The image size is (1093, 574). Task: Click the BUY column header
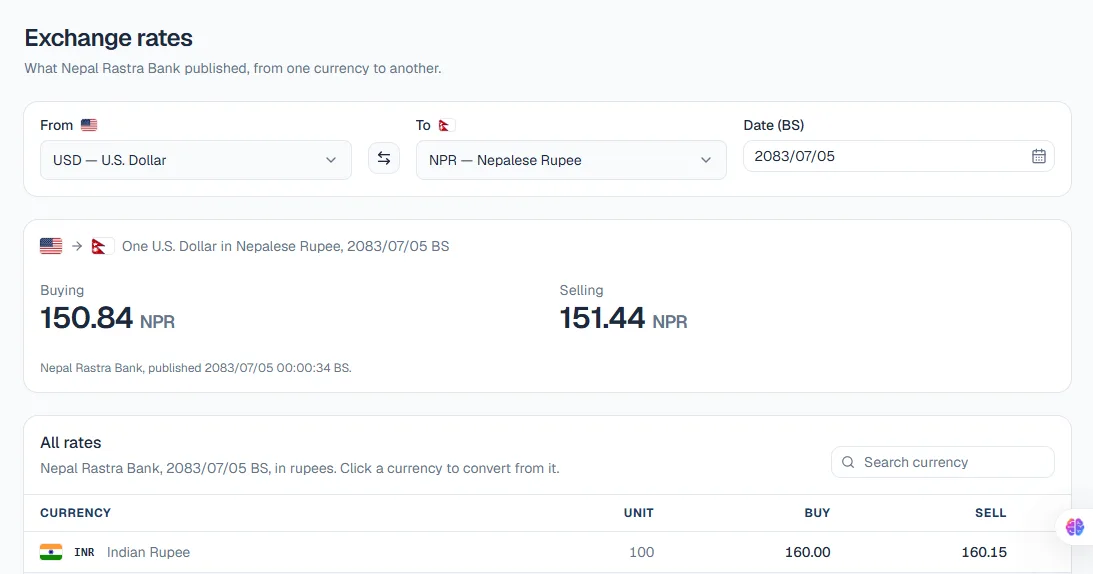(817, 513)
